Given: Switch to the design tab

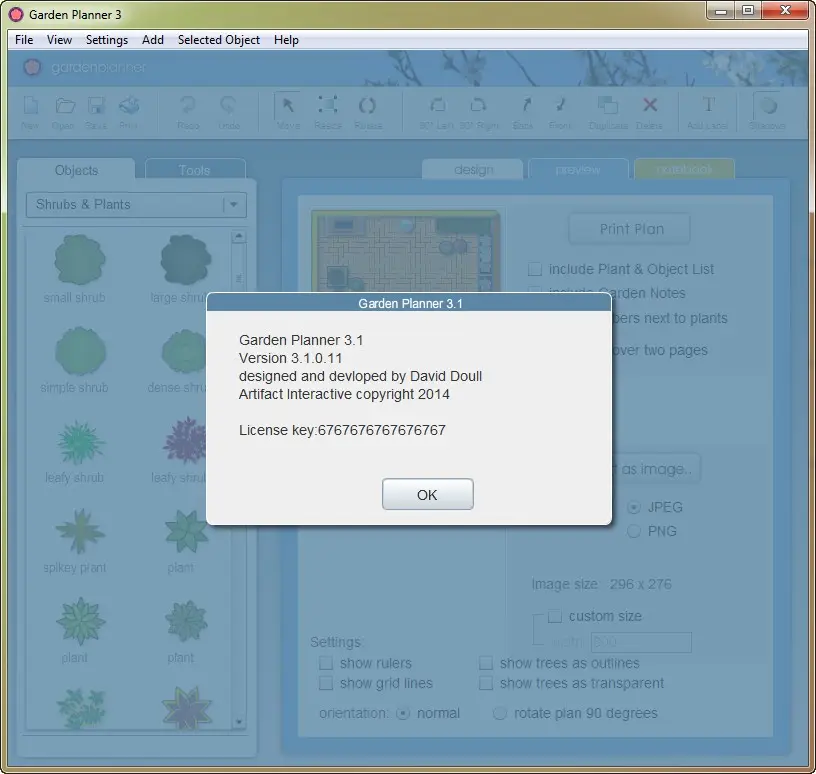Looking at the screenshot, I should [473, 170].
